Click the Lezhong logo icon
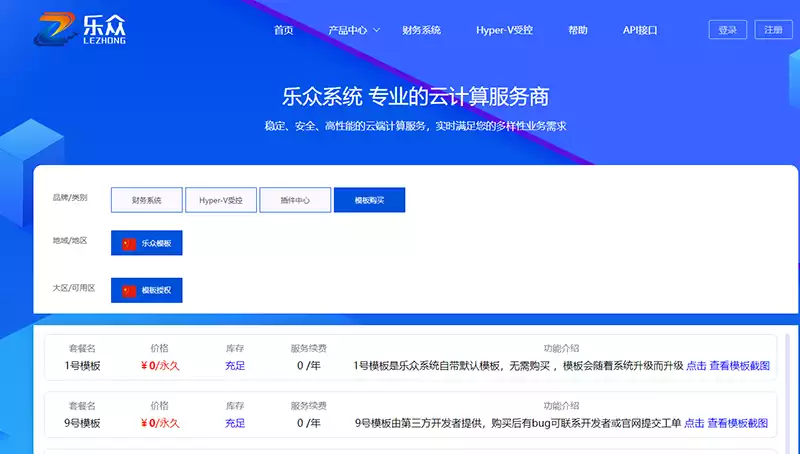 [57, 29]
